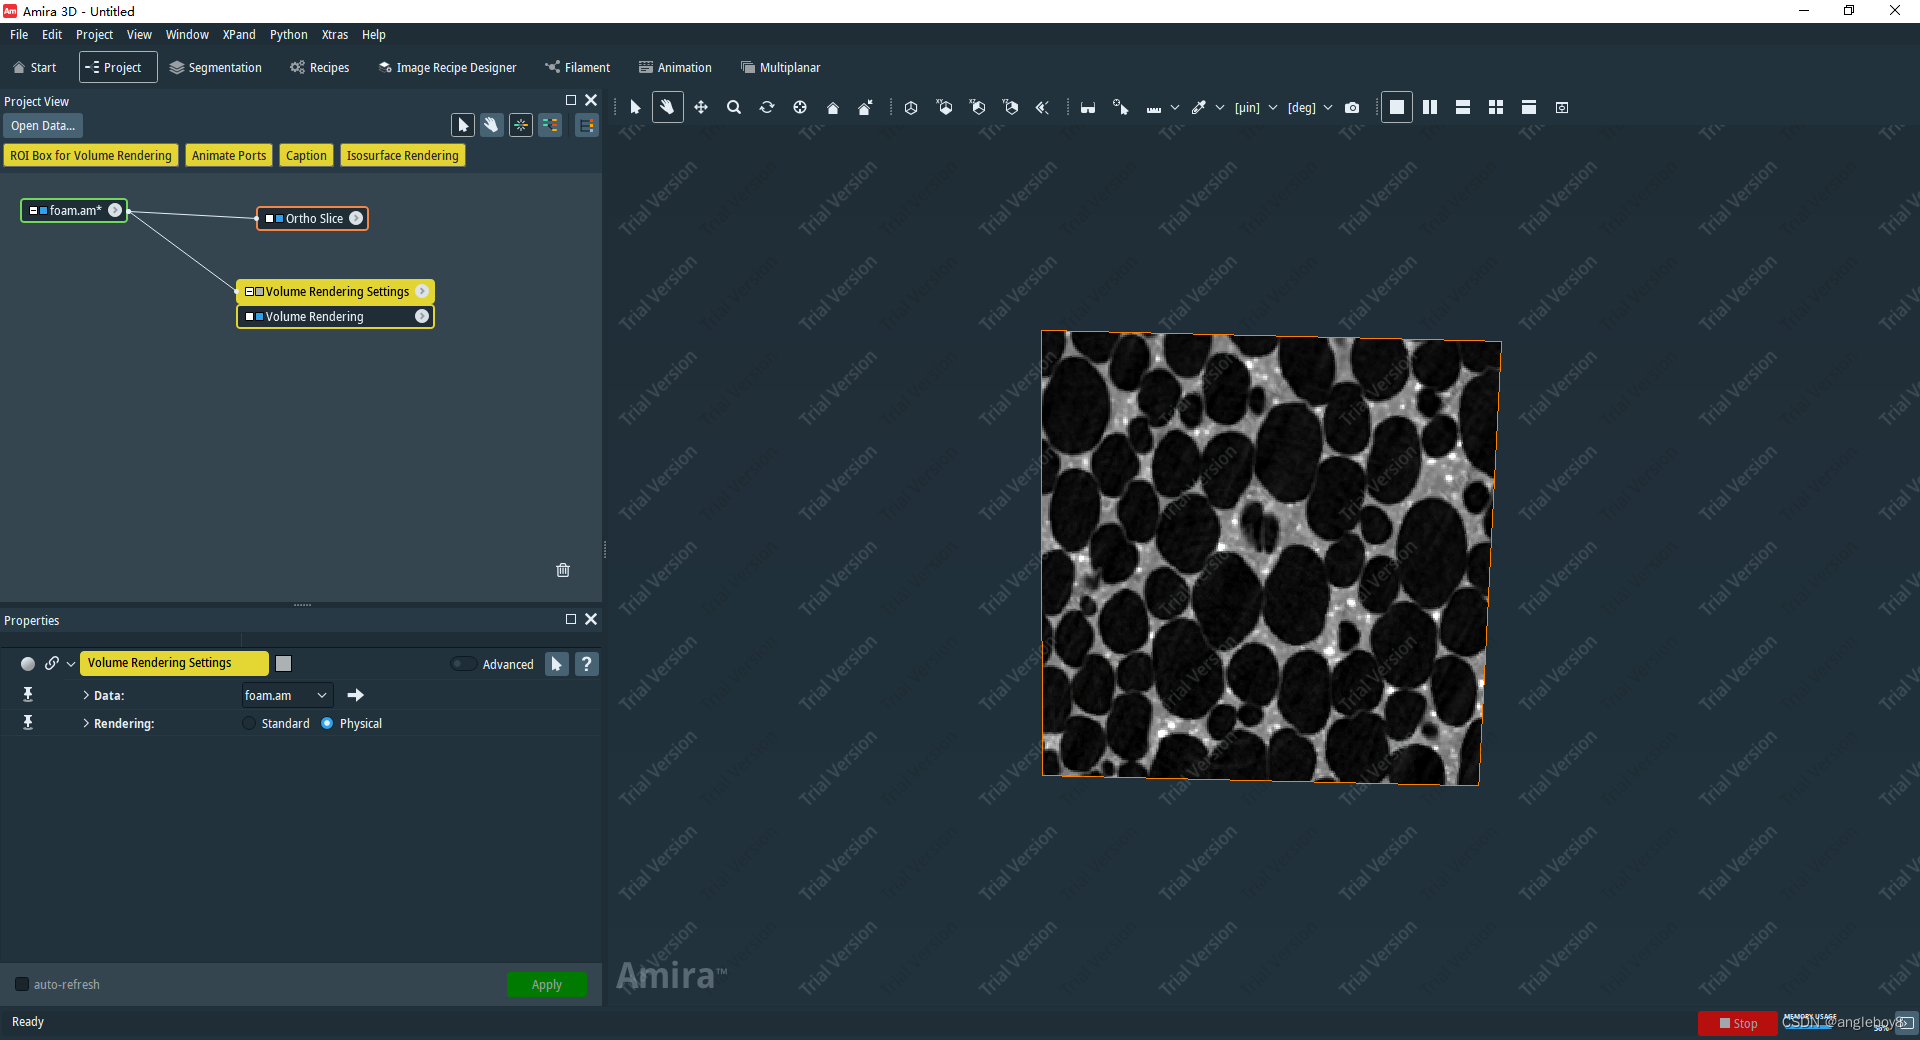Toggle the Properties visibility circle for Volume Rendering Settings
The height and width of the screenshot is (1040, 1920).
tap(28, 663)
